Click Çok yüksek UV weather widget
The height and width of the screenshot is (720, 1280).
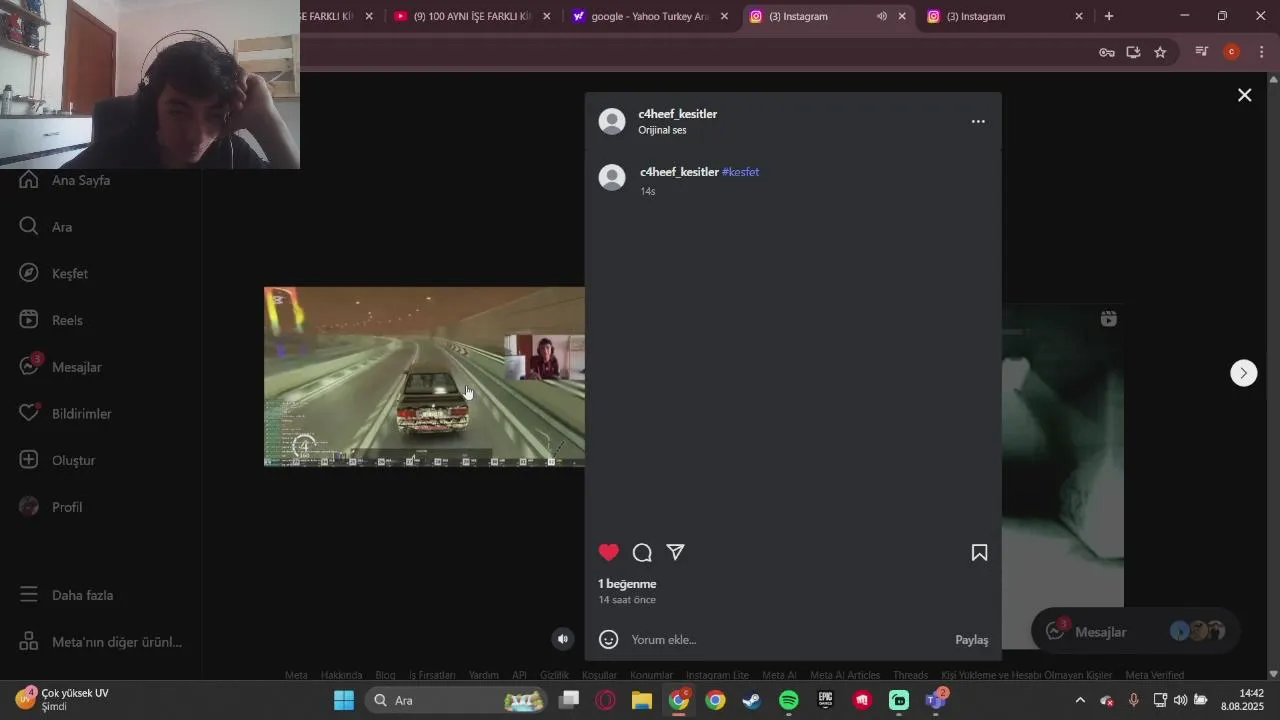pyautogui.click(x=63, y=700)
